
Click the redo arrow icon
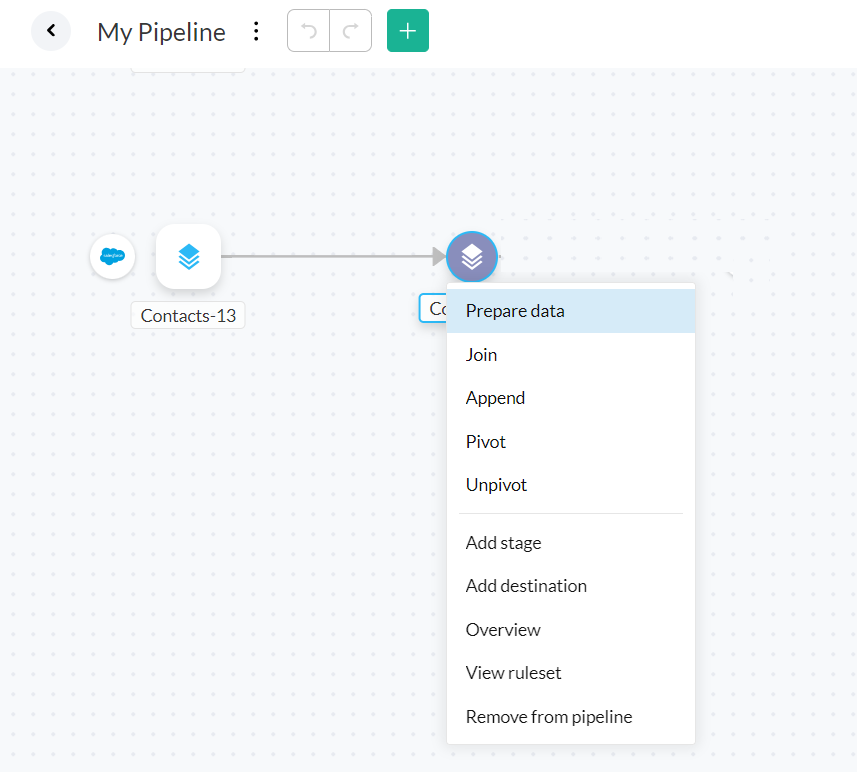point(350,31)
